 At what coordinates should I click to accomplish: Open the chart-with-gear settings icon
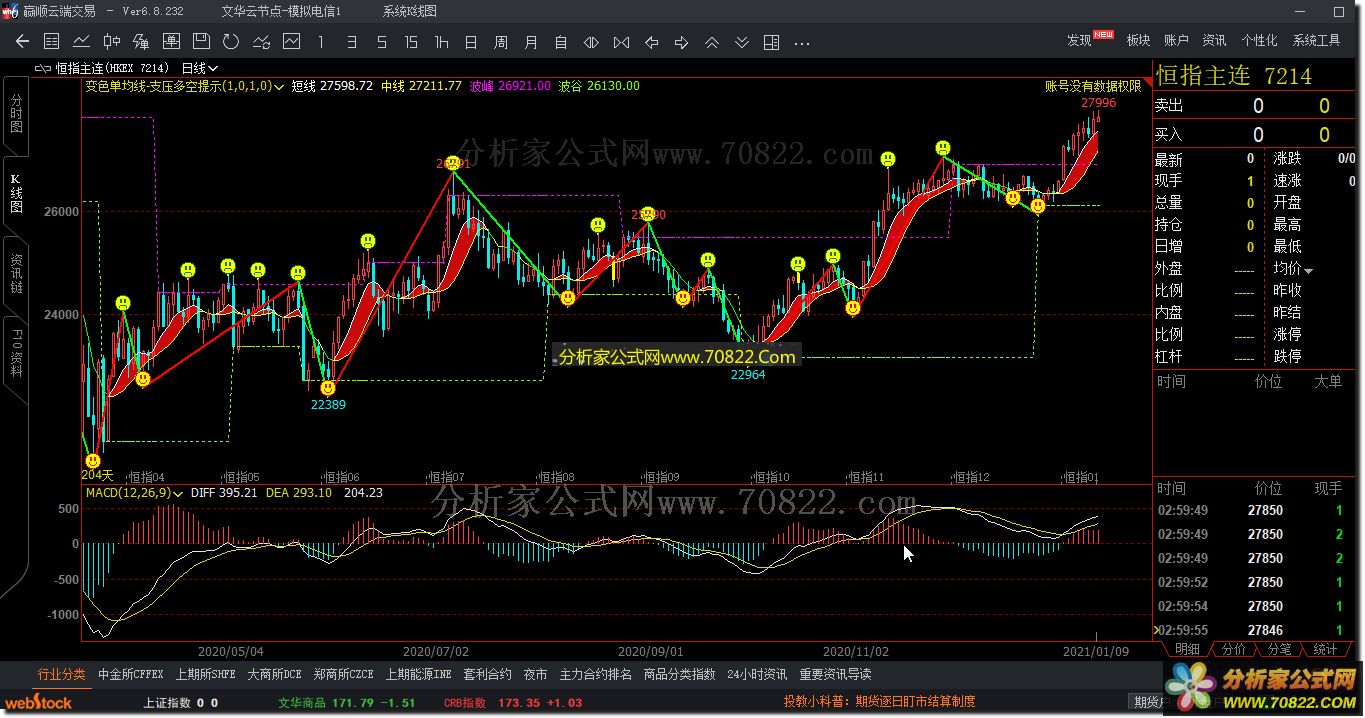261,42
